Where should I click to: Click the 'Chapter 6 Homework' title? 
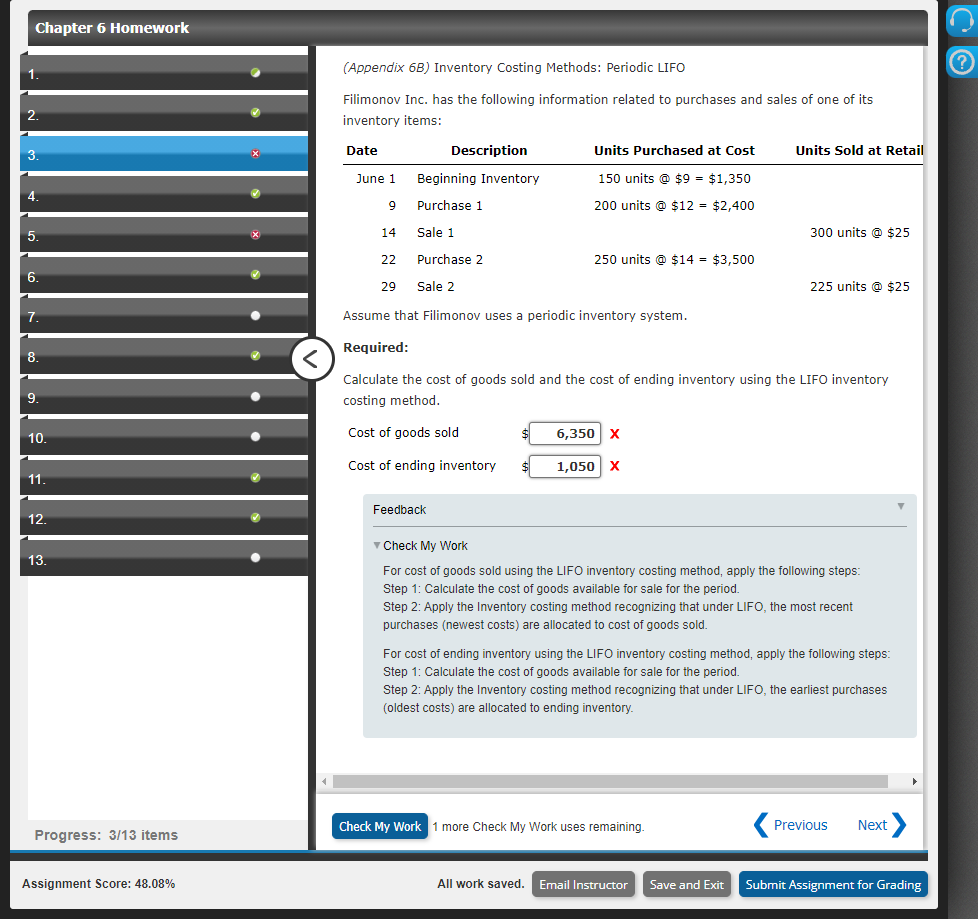click(112, 28)
